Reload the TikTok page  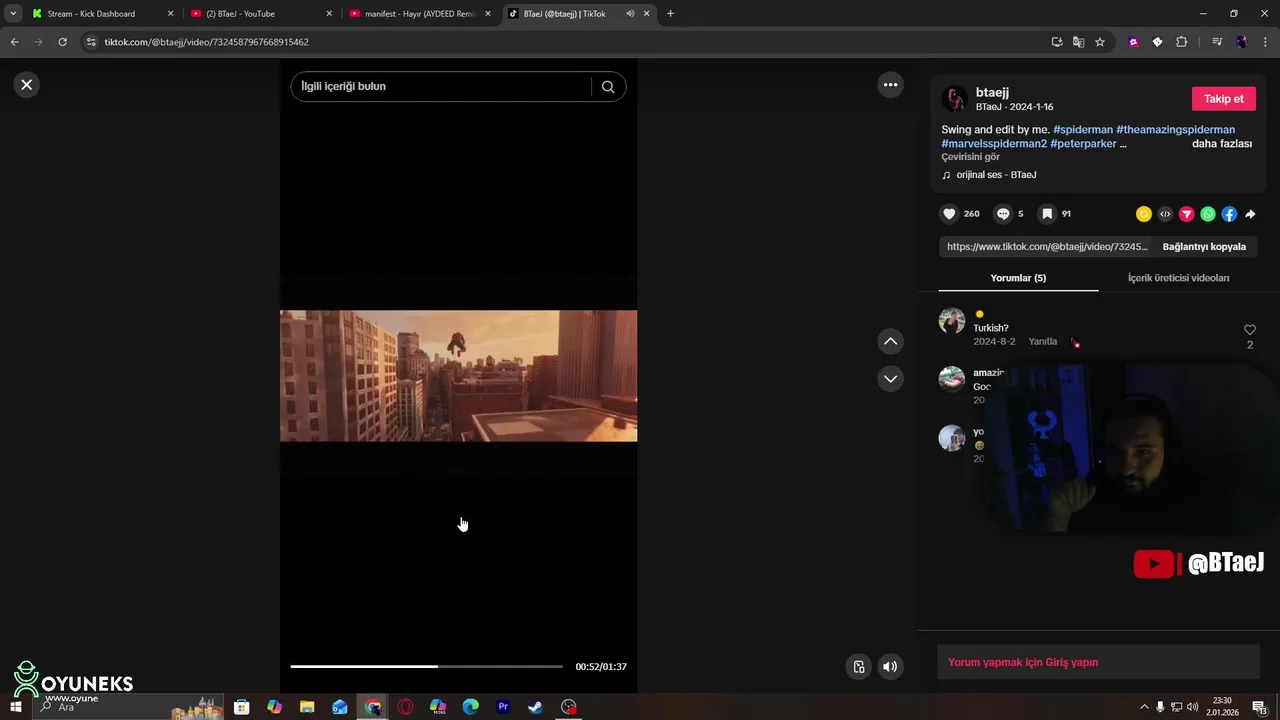pos(62,42)
